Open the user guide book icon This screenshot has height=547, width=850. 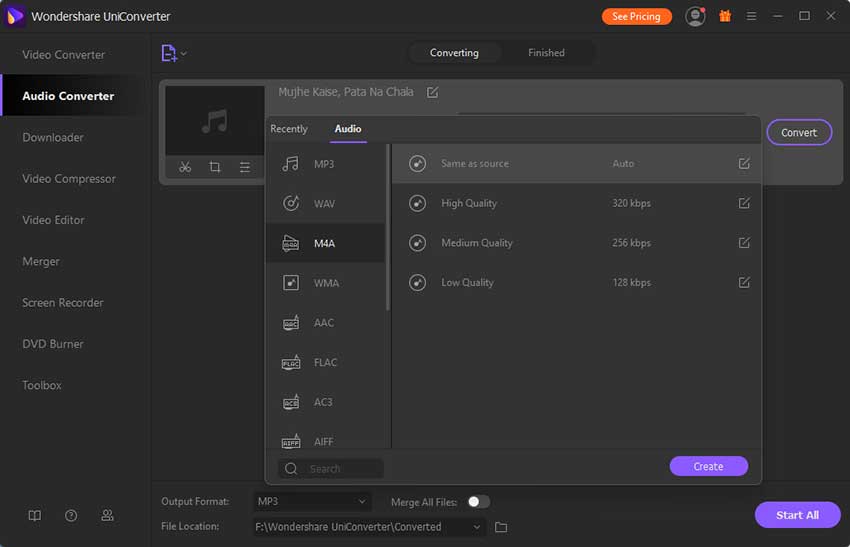pyautogui.click(x=35, y=516)
